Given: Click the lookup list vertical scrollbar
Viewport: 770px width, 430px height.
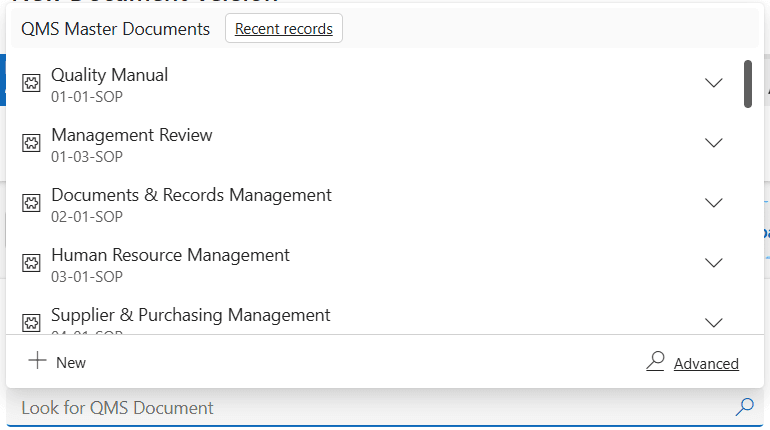Looking at the screenshot, I should [x=748, y=84].
